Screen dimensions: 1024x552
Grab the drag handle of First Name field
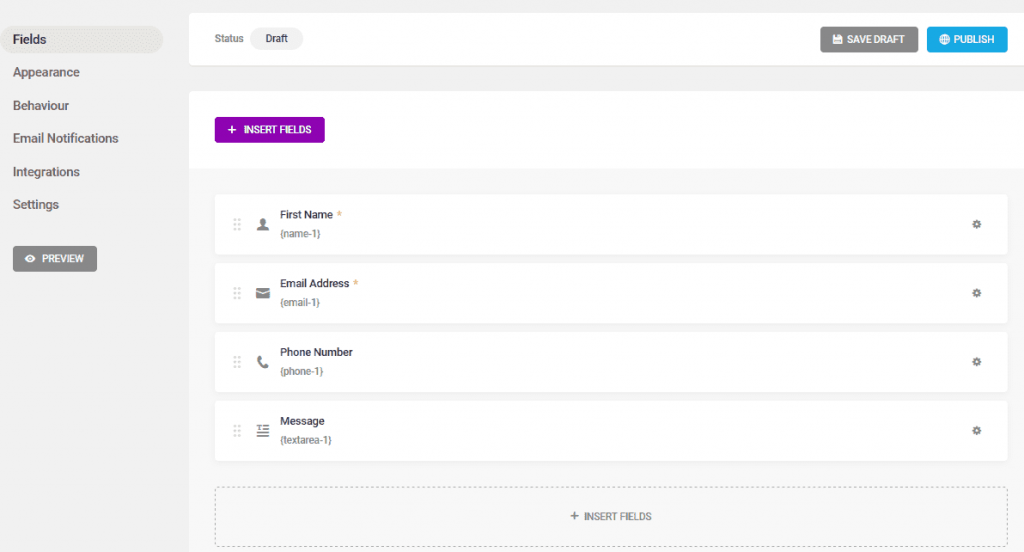(237, 224)
